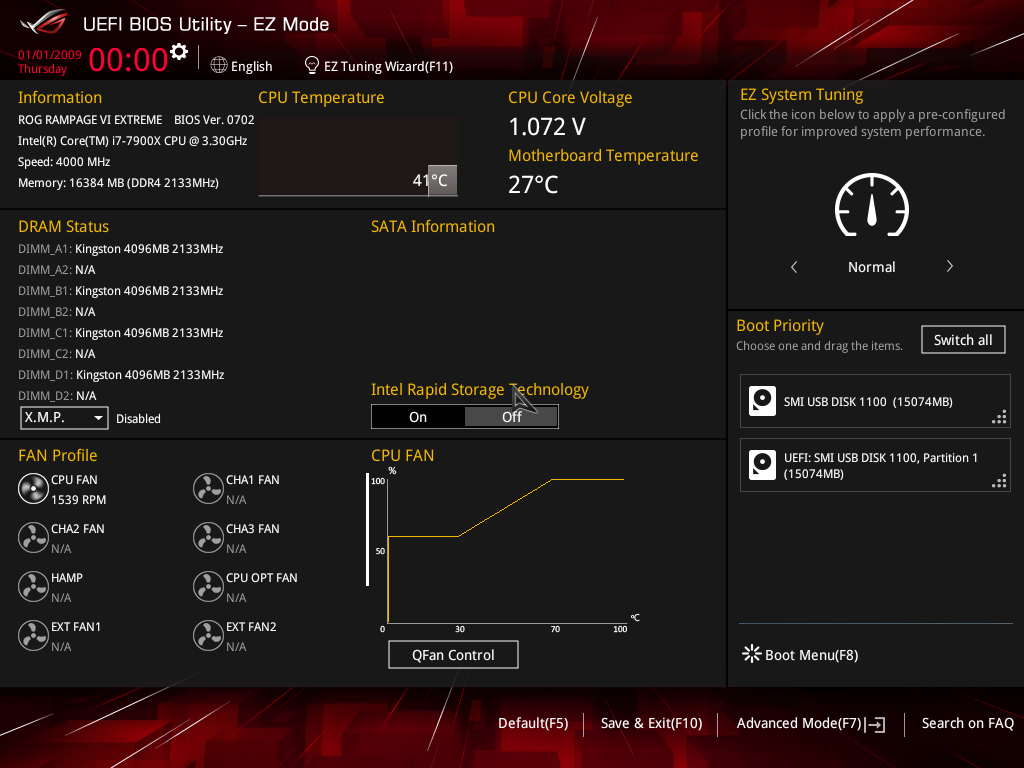The image size is (1024, 768).
Task: Click DIMM_A1 Kingston 4096MB 2133MHz row
Action: click(x=121, y=249)
